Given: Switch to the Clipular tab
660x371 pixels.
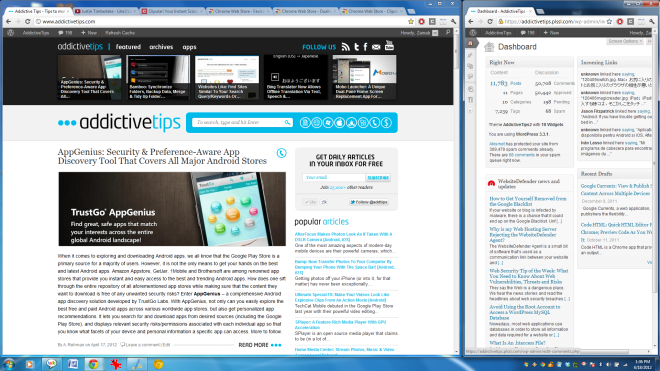Looking at the screenshot, I should coord(172,11).
